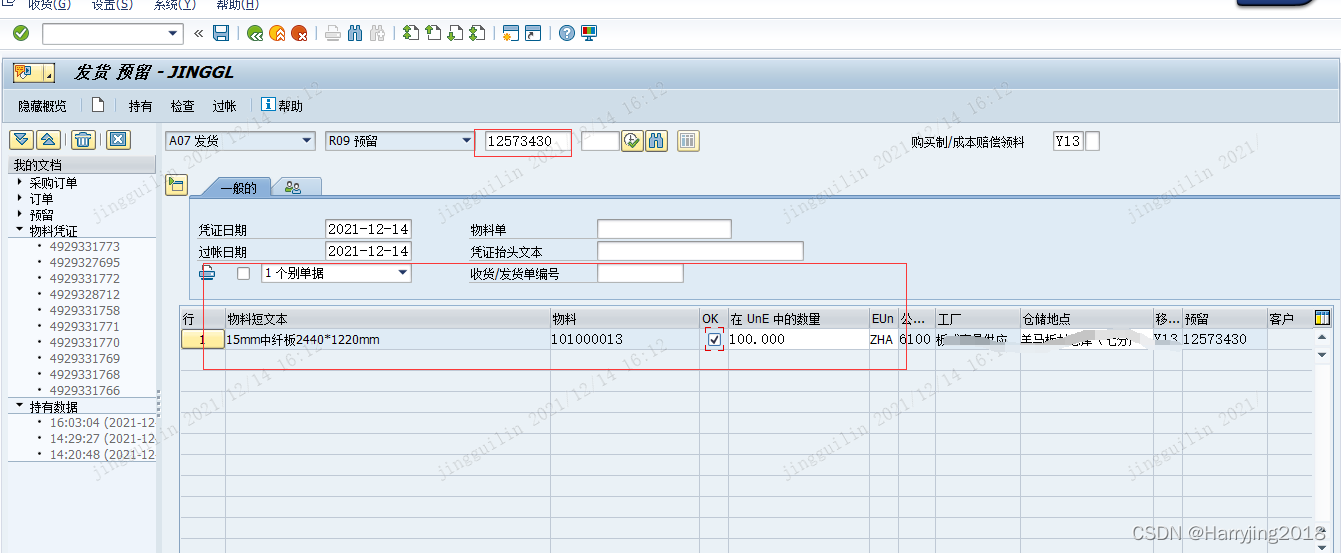Click the Generate shortcut icon
The height and width of the screenshot is (553, 1341).
tap(533, 33)
